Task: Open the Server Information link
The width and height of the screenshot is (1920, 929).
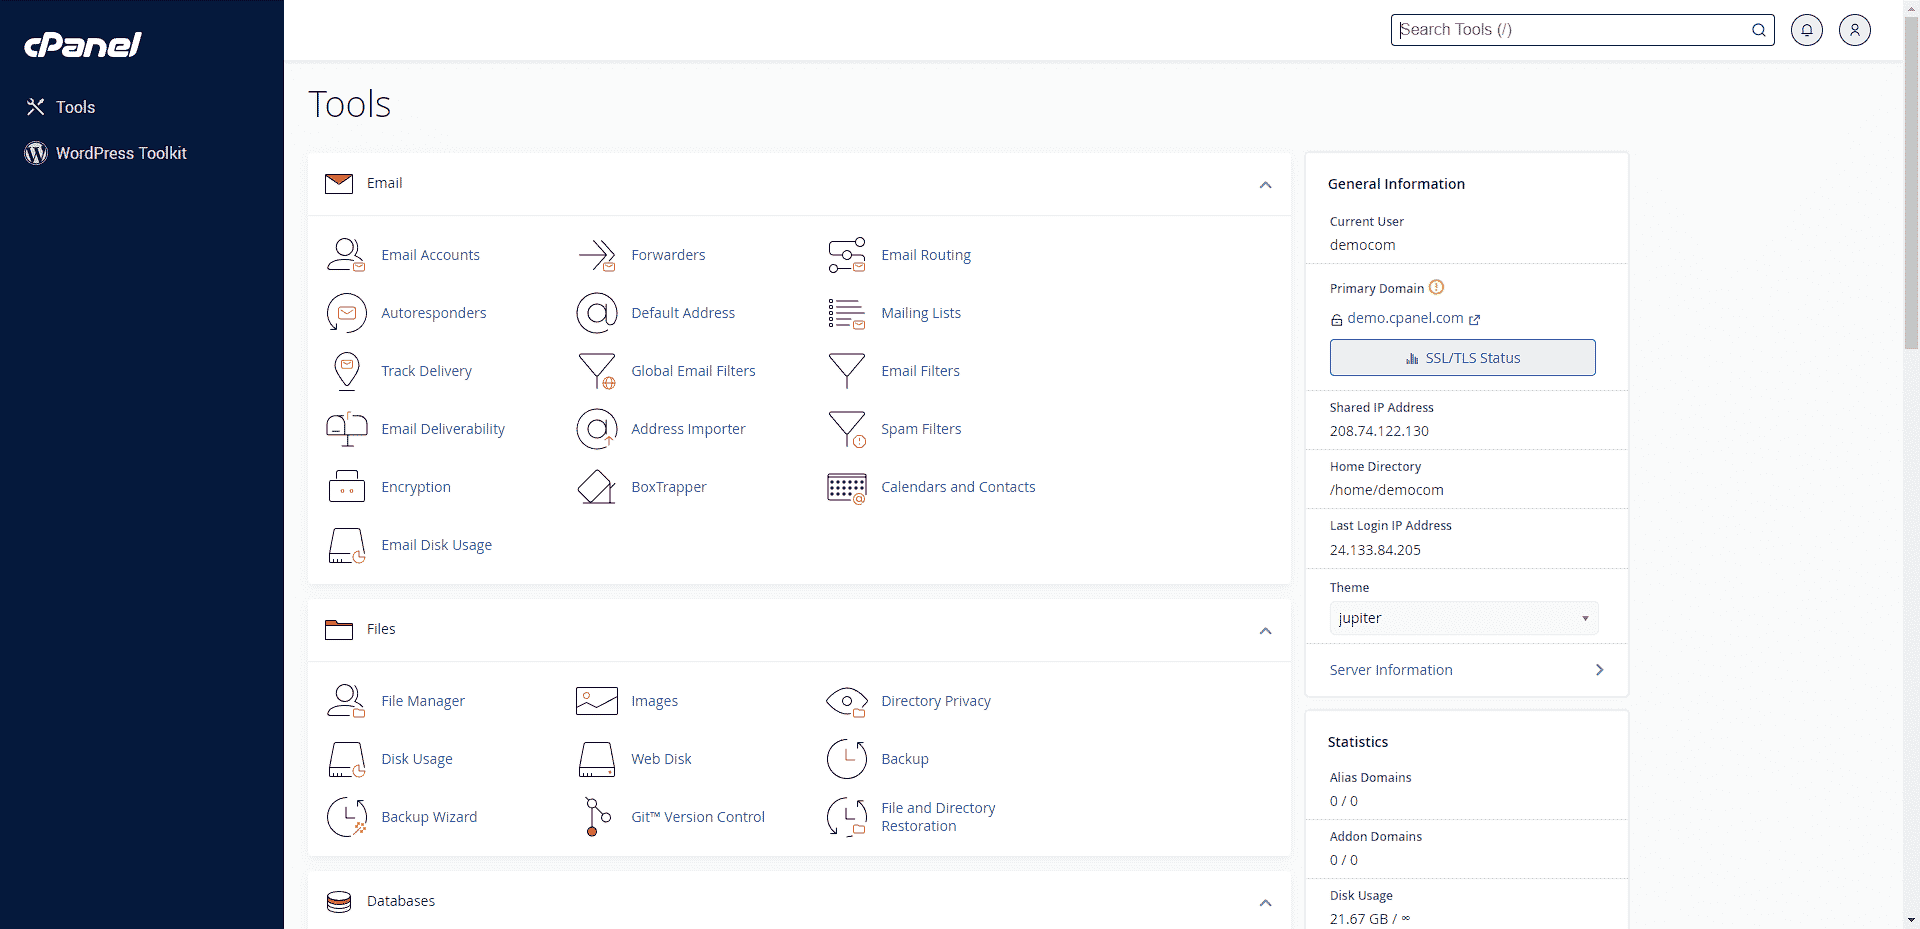Action: tap(1391, 670)
